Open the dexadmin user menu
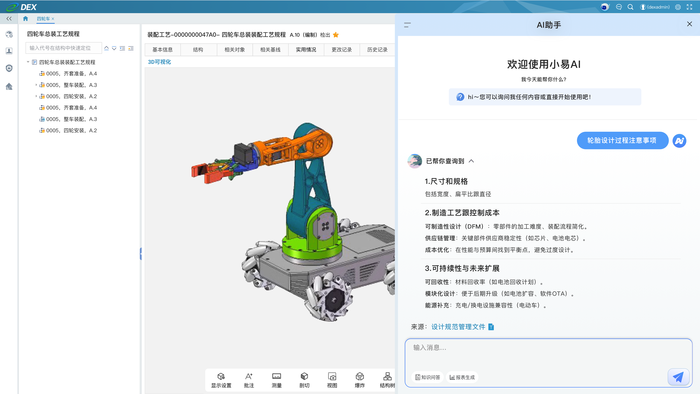Image resolution: width=700 pixels, height=394 pixels. pyautogui.click(x=655, y=7)
